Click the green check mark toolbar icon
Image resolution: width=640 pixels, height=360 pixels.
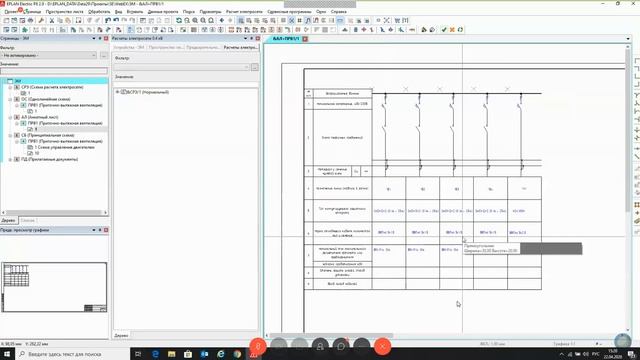444,30
